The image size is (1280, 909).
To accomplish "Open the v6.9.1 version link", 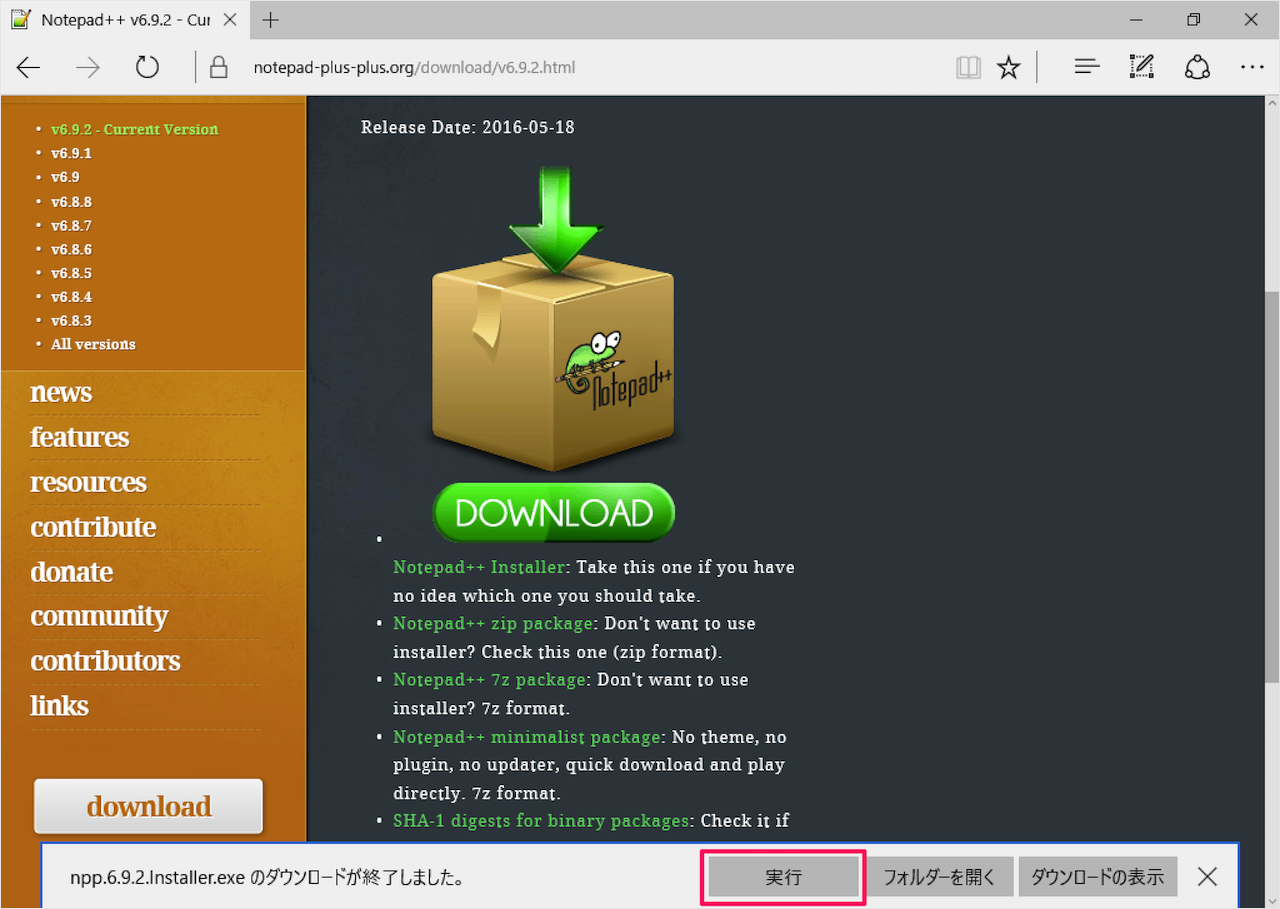I will (x=71, y=153).
